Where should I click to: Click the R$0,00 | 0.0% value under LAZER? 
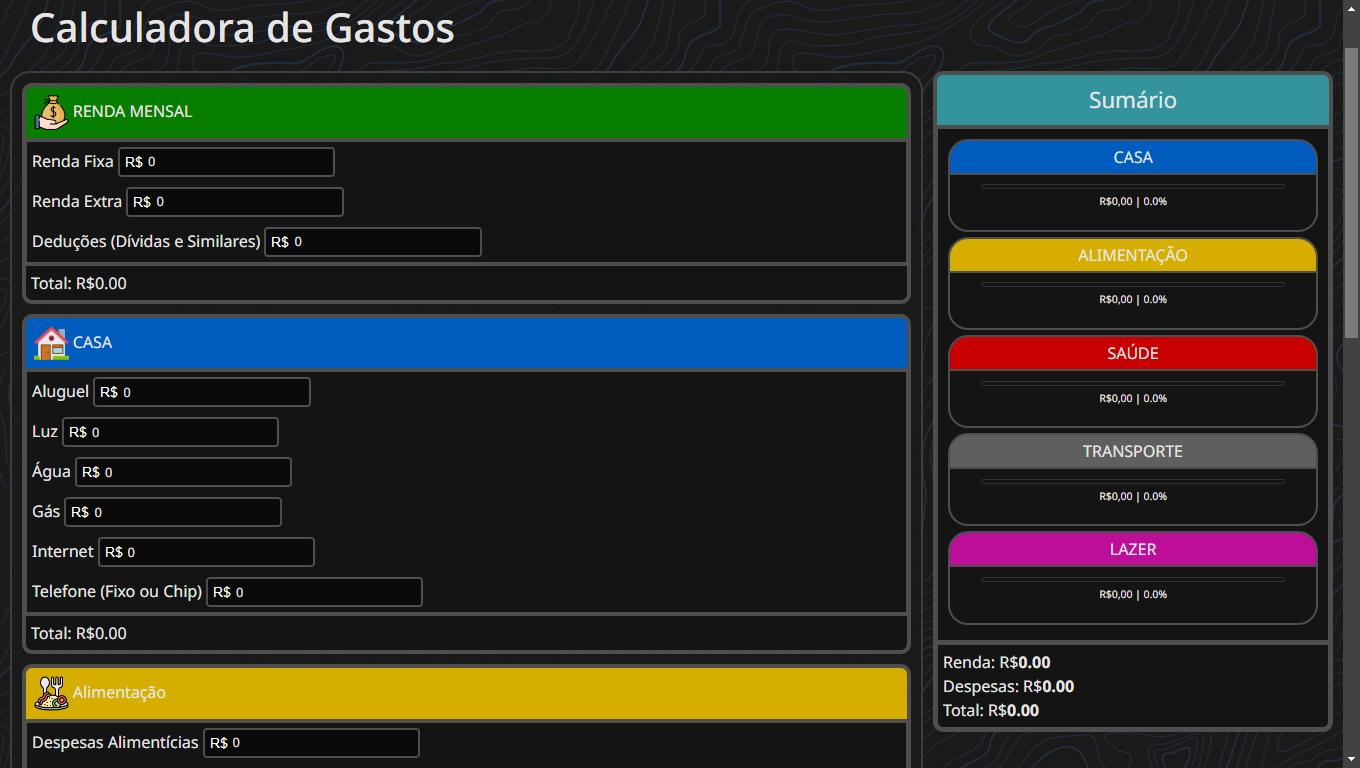(1133, 594)
